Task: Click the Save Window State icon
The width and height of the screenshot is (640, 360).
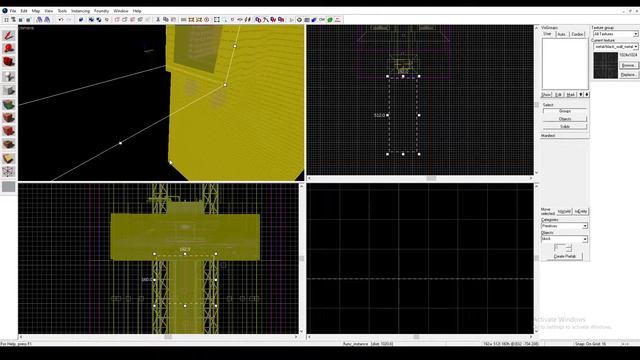Action: (x=47, y=20)
